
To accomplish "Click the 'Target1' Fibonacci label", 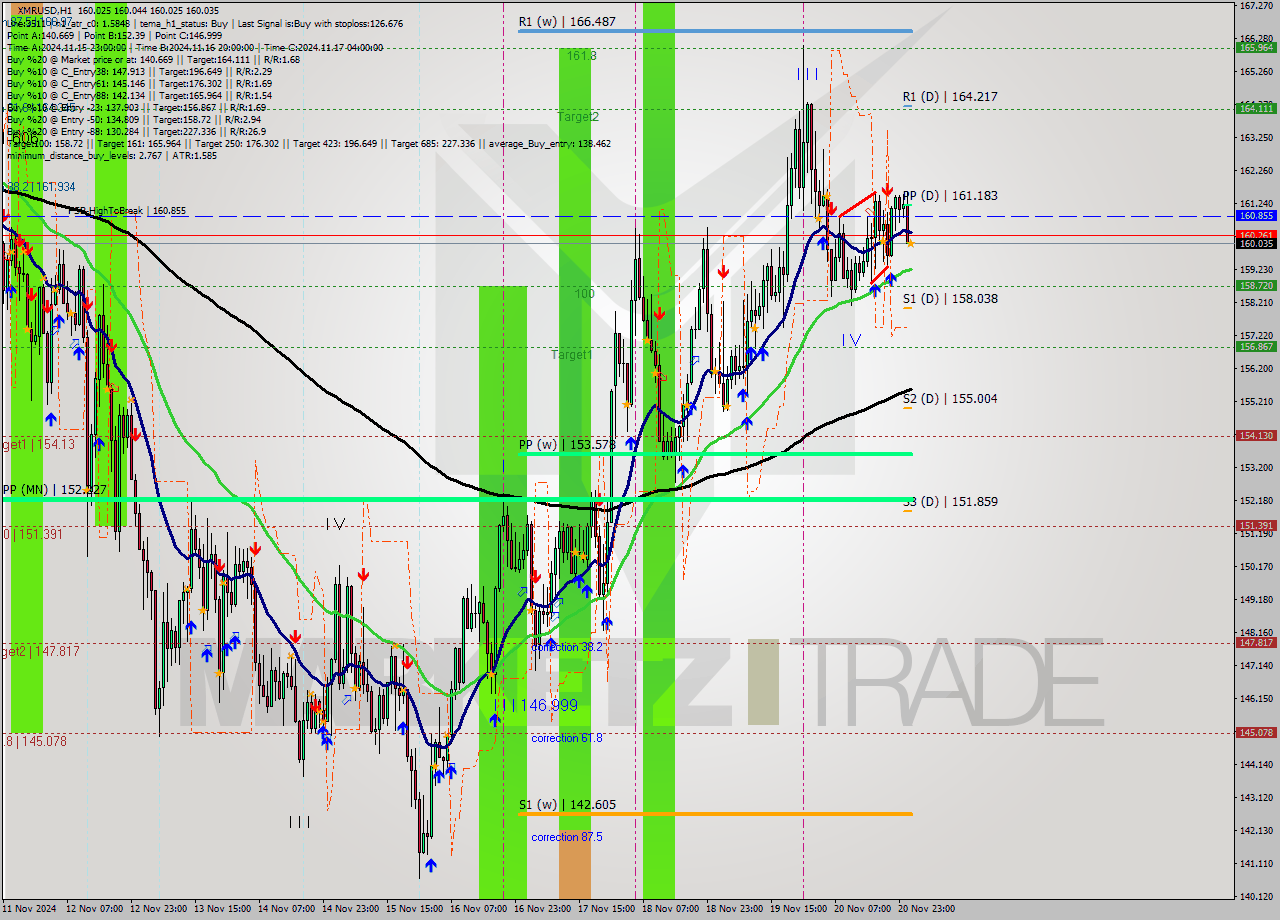I will [x=572, y=355].
